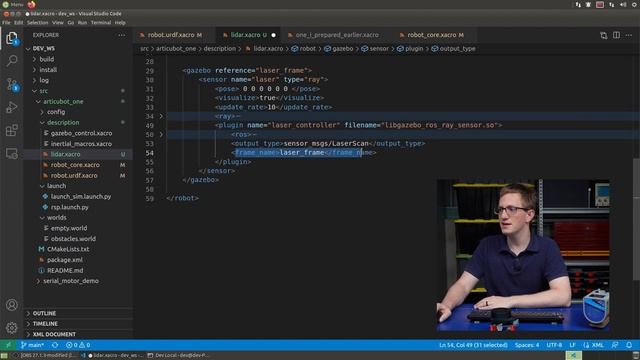Open the Edit menu
The width and height of the screenshot is (640, 360).
pyautogui.click(x=19, y=22)
